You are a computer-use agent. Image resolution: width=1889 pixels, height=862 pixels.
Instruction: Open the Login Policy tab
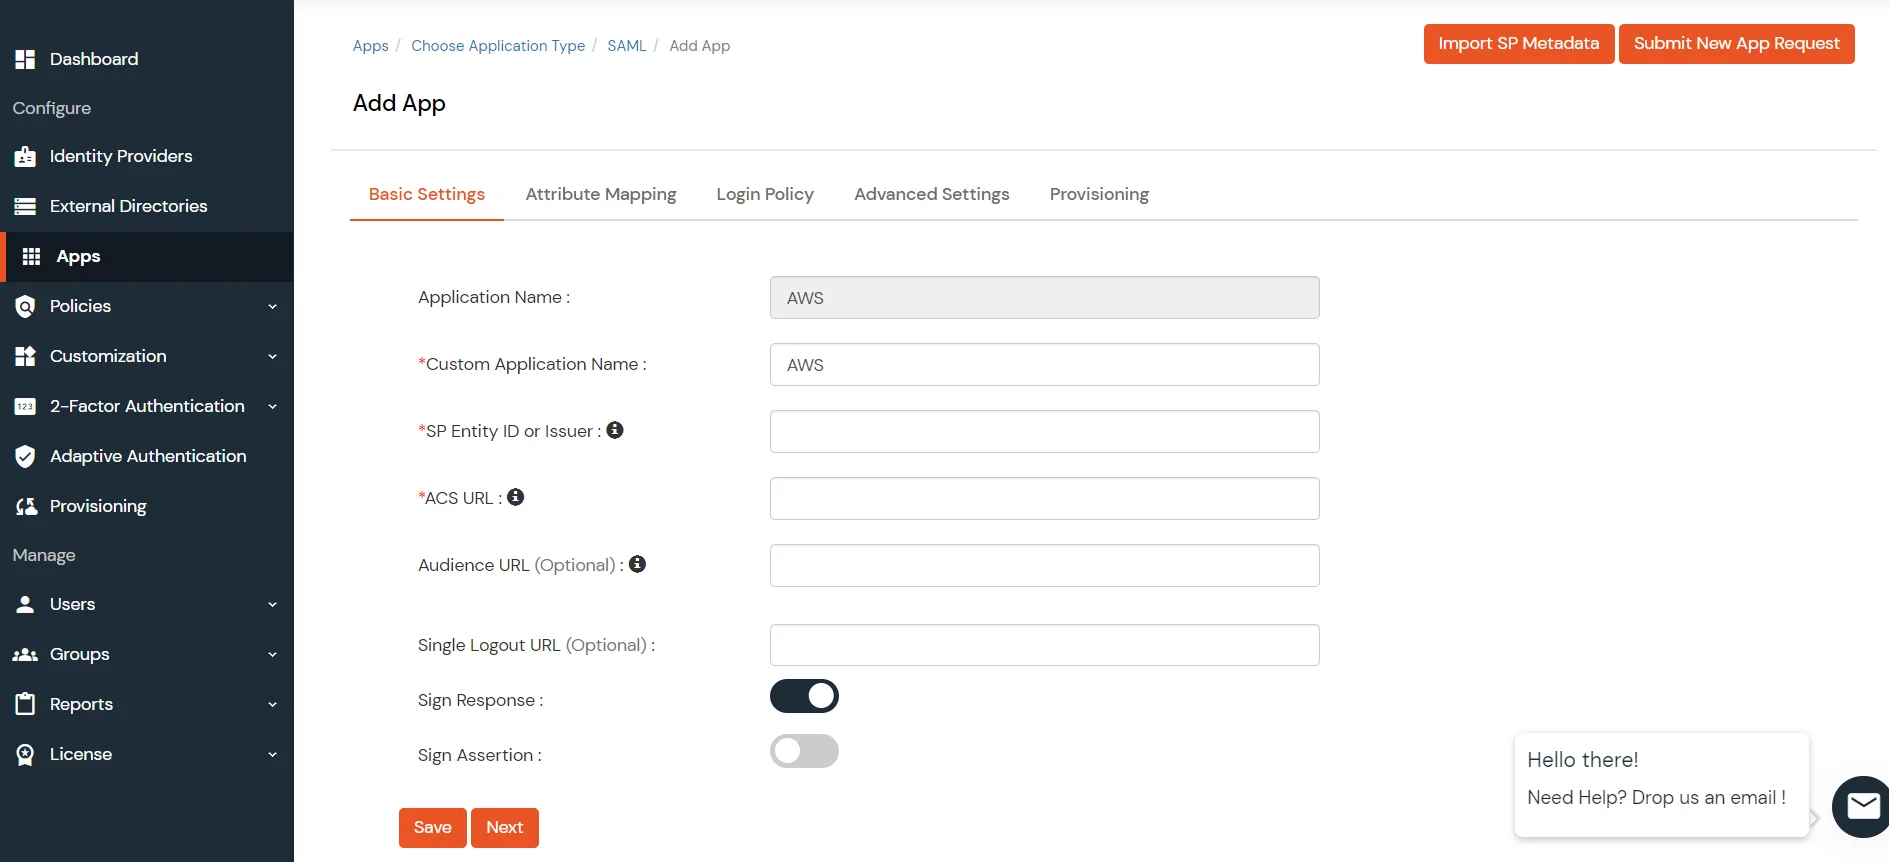(x=765, y=194)
